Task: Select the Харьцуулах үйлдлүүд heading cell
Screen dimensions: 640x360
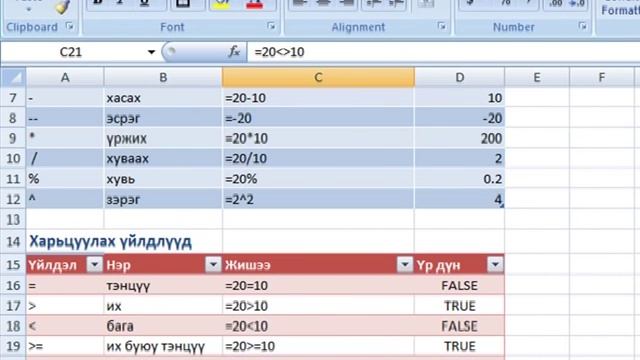Action: pos(110,242)
